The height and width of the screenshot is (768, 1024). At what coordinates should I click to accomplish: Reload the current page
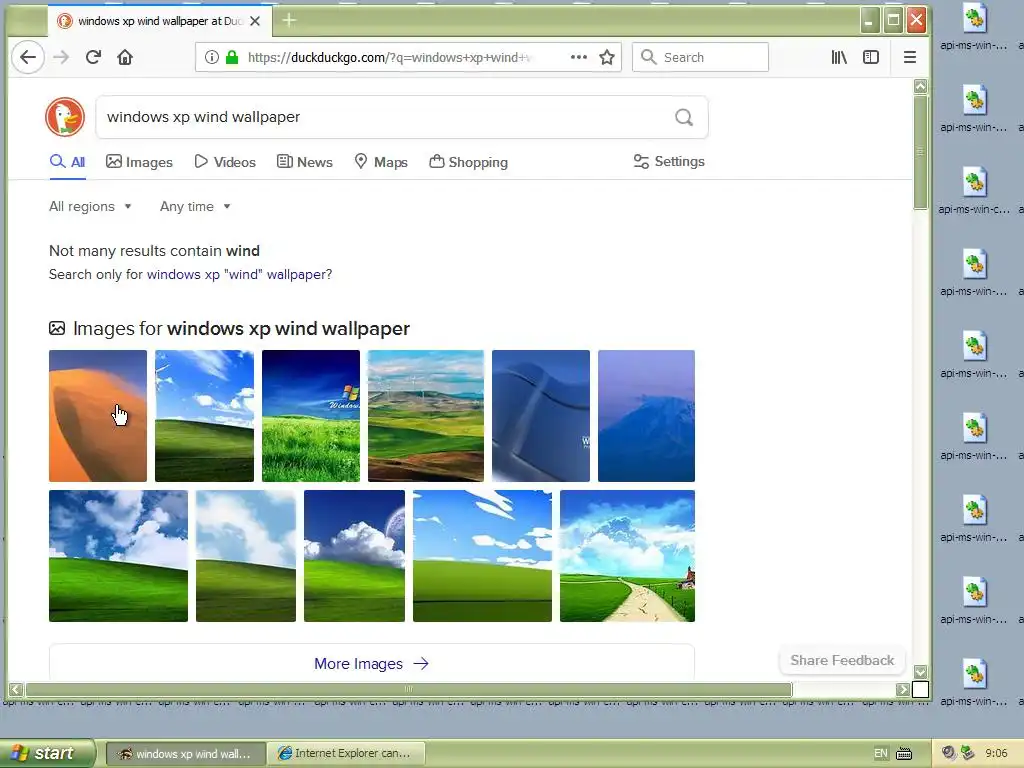tap(93, 57)
